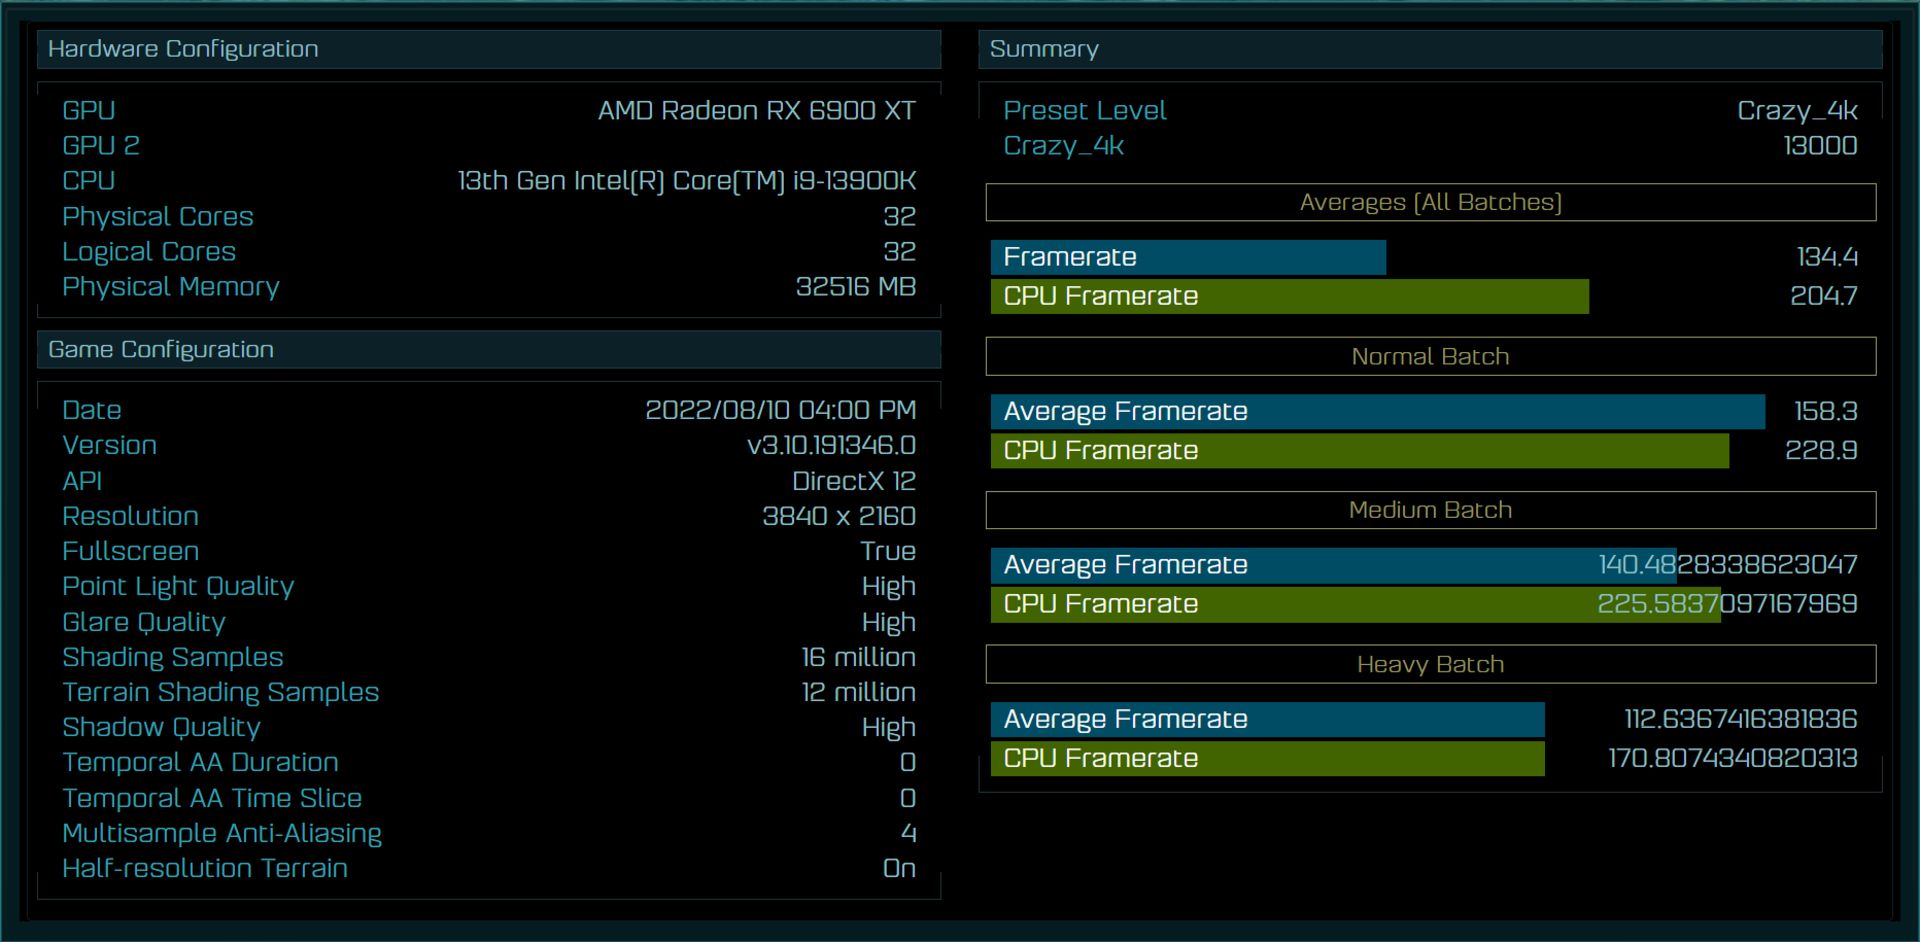Click the Average Framerate bar in Normal Batch

pyautogui.click(x=1375, y=411)
